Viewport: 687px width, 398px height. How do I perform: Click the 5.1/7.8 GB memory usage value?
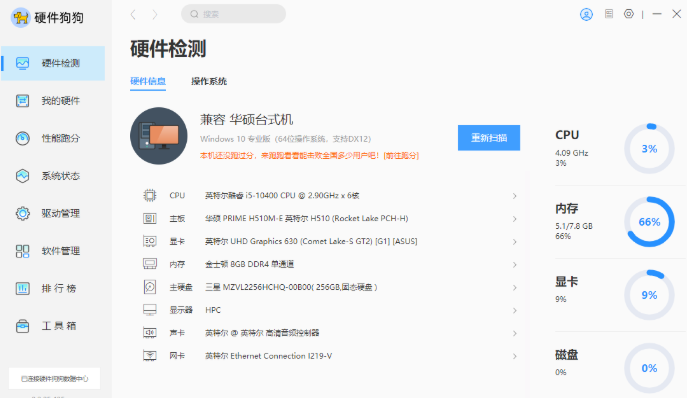[x=574, y=226]
